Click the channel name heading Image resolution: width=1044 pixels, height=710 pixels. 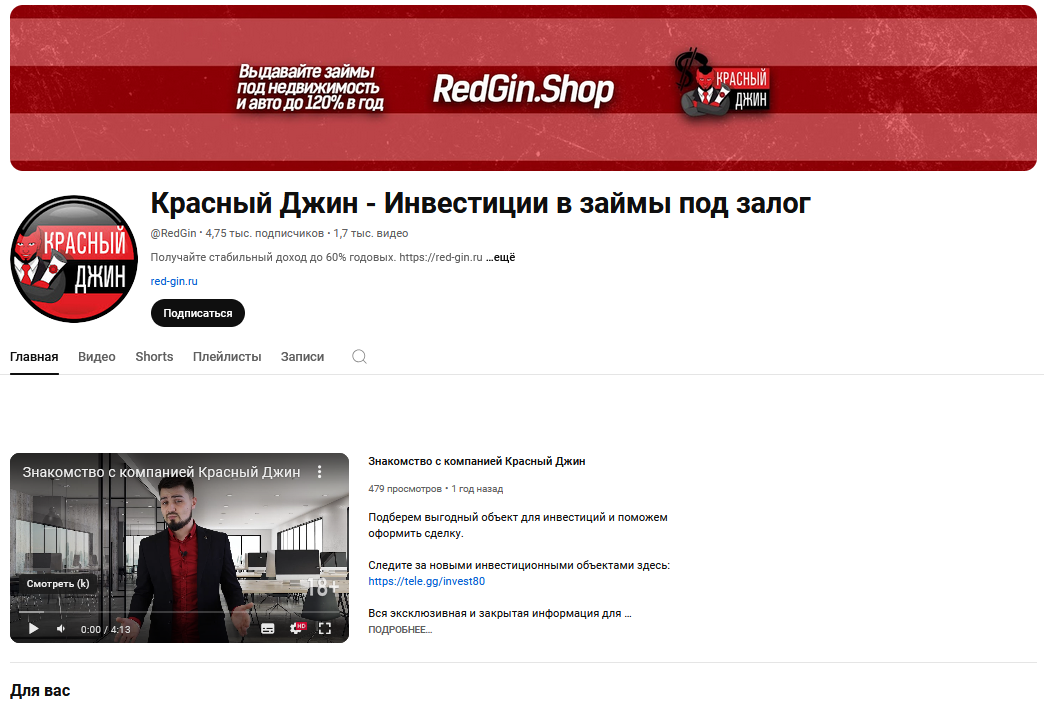pos(480,203)
